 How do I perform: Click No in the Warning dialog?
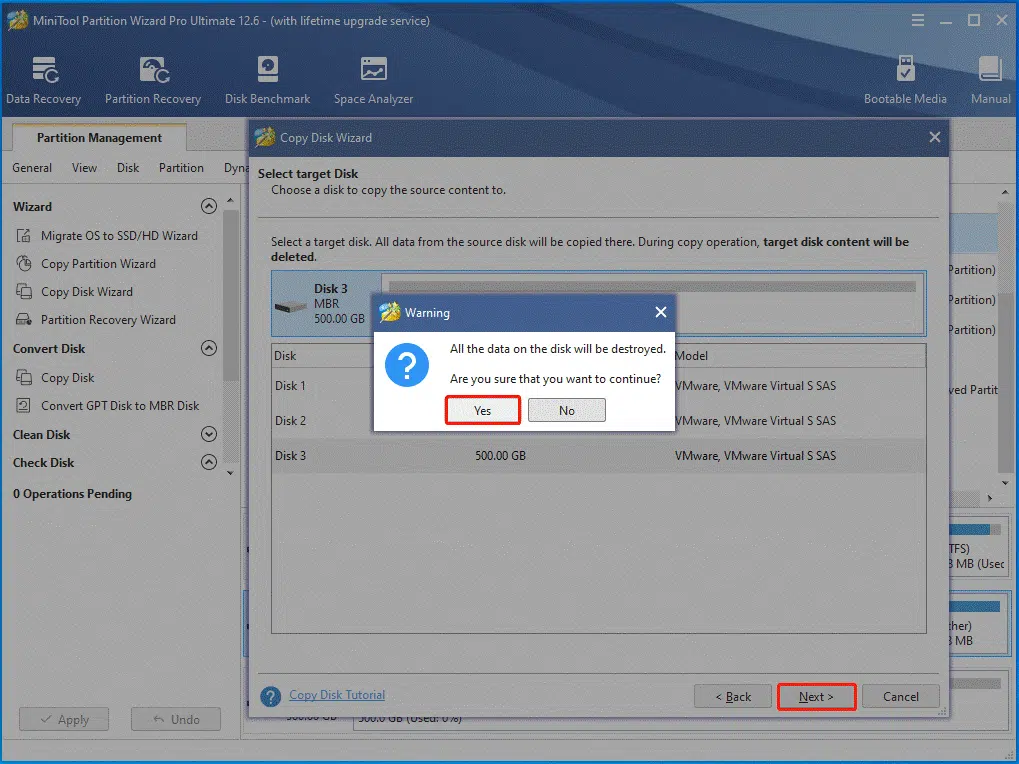567,410
